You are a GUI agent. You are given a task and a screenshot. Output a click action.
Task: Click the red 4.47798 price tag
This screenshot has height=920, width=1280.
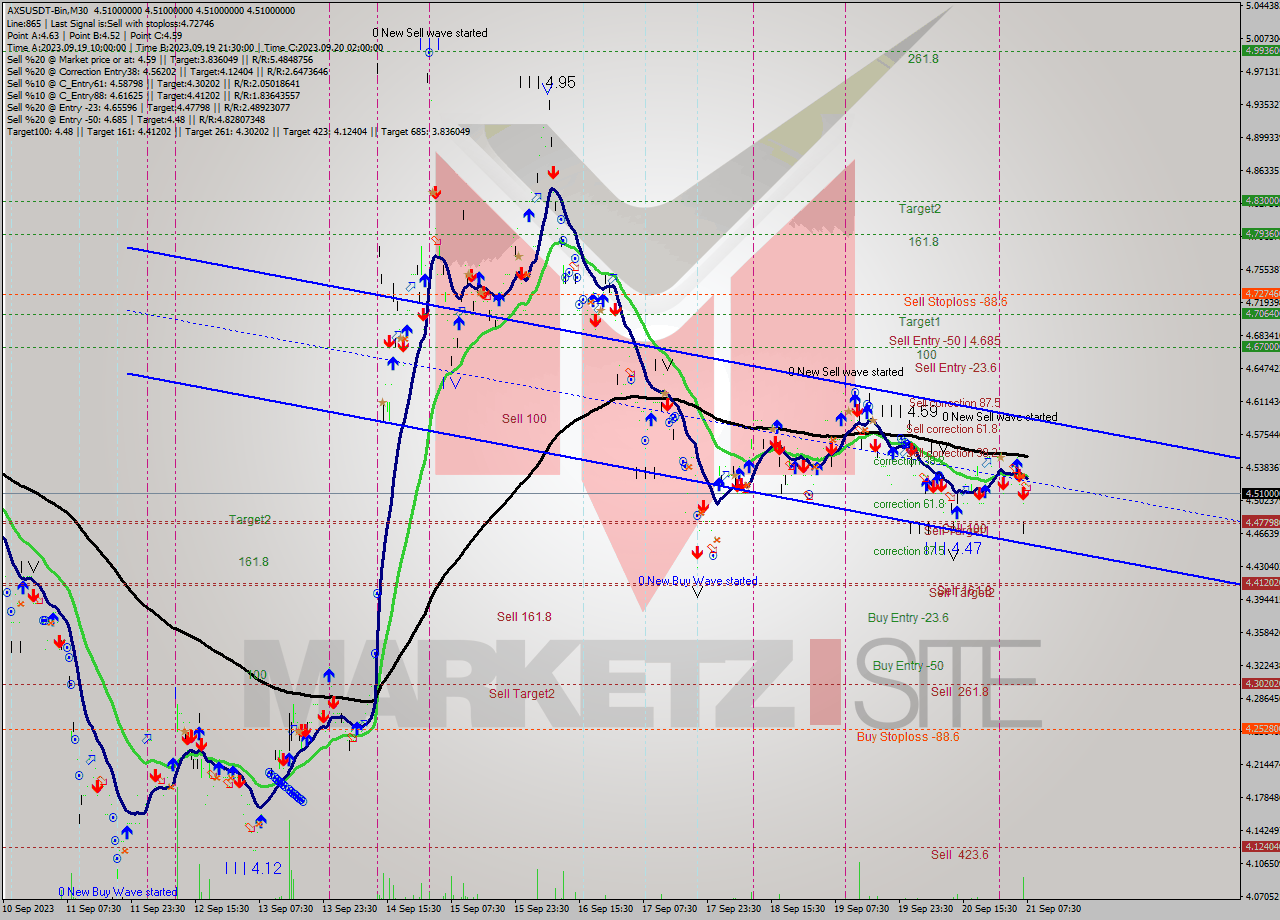(x=1260, y=522)
